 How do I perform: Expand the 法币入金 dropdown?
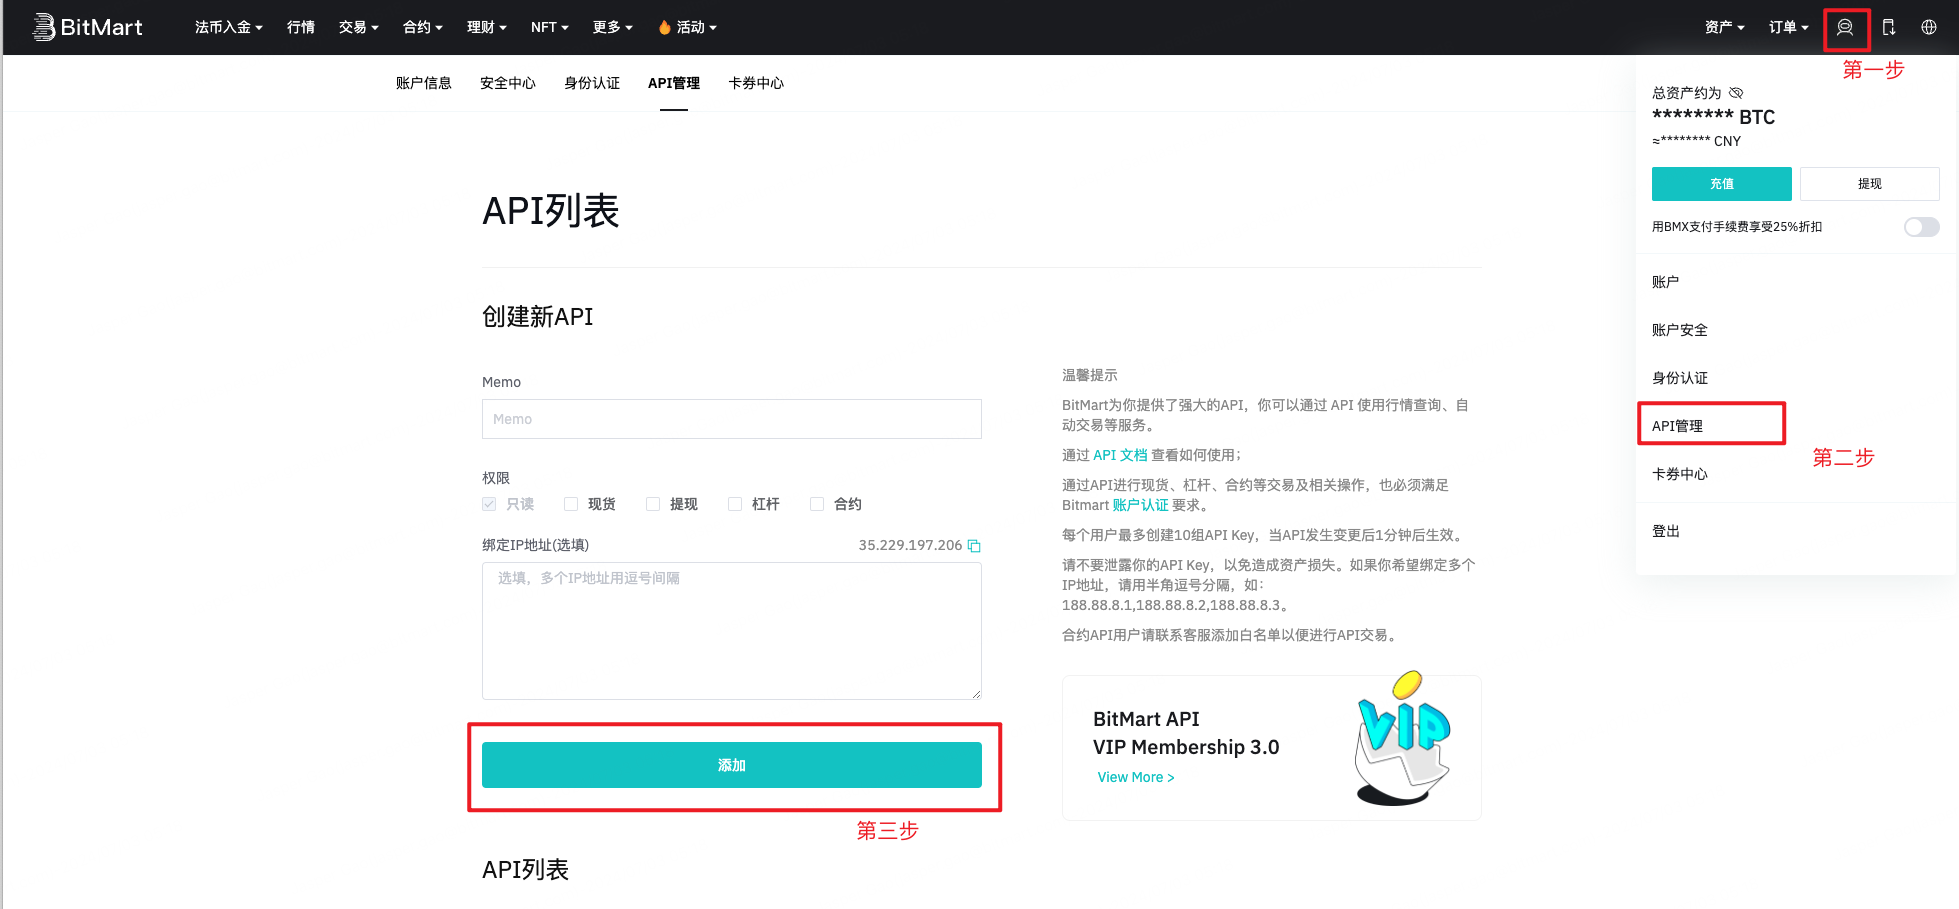pyautogui.click(x=228, y=28)
